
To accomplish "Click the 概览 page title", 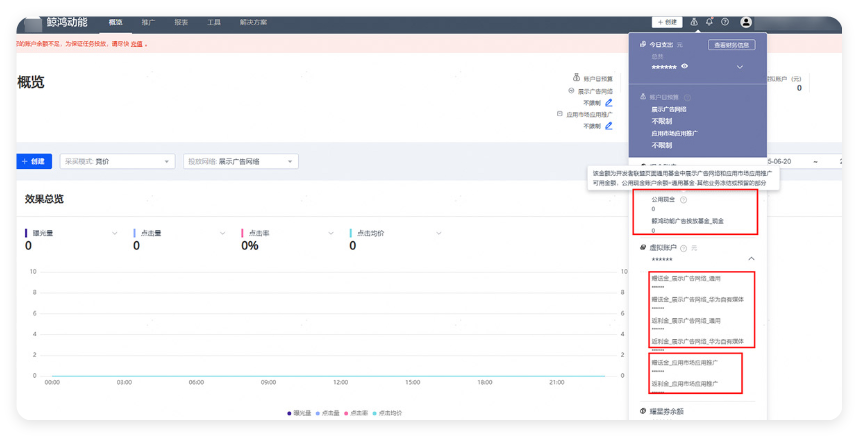I will tap(31, 82).
